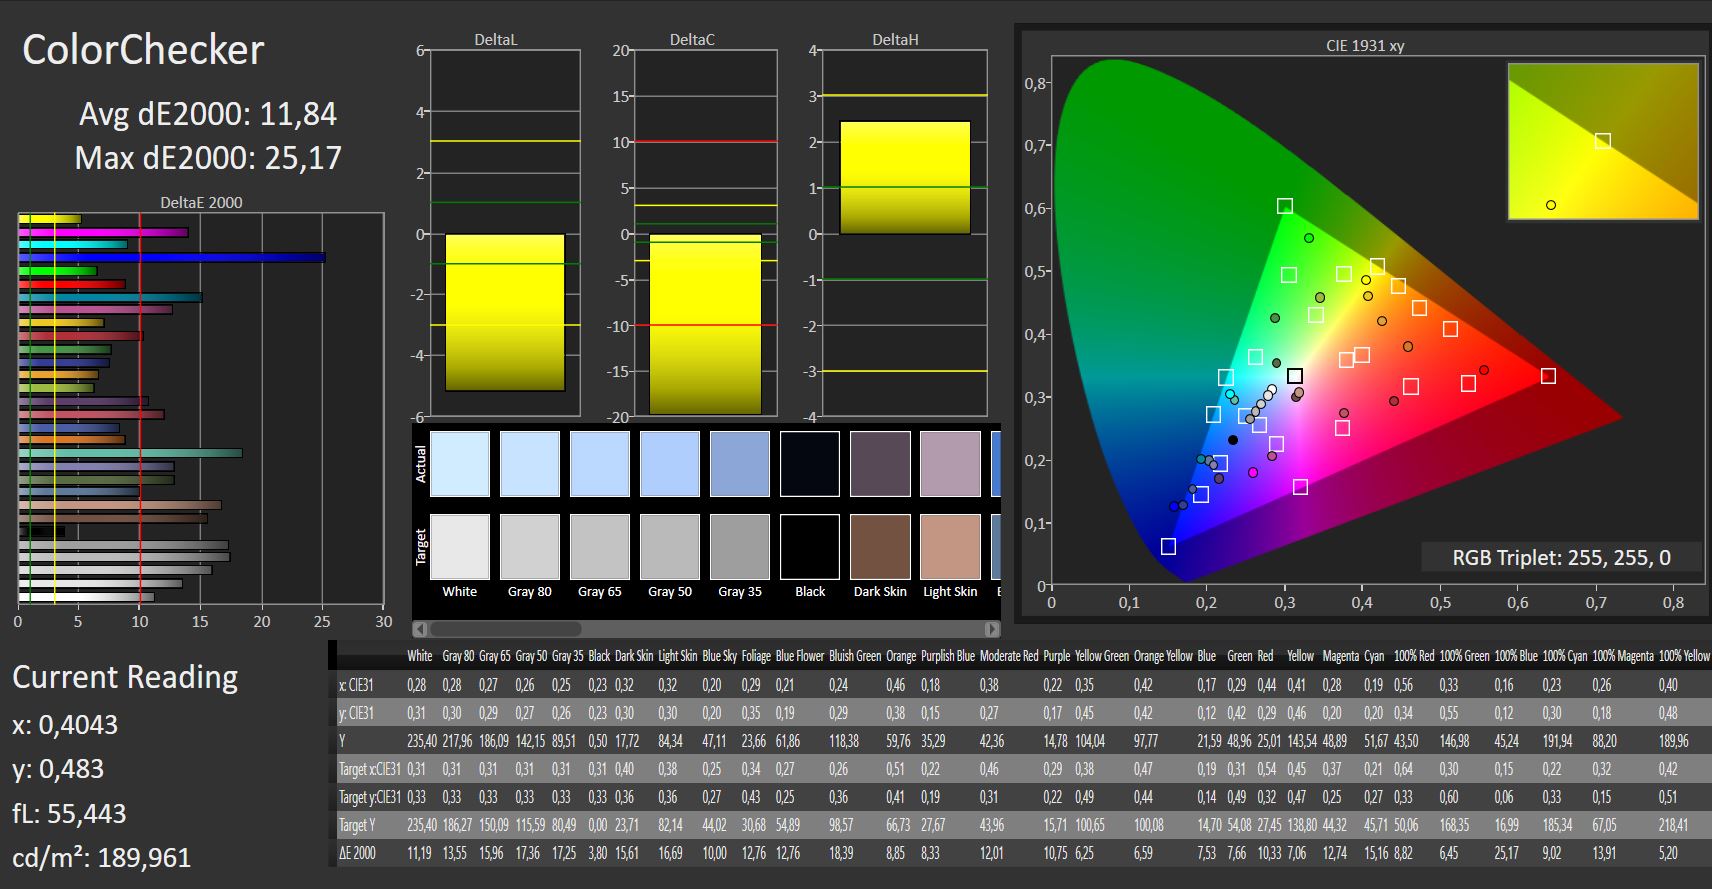Select the Target Gray 35 swatch
1712x889 pixels.
tap(740, 546)
